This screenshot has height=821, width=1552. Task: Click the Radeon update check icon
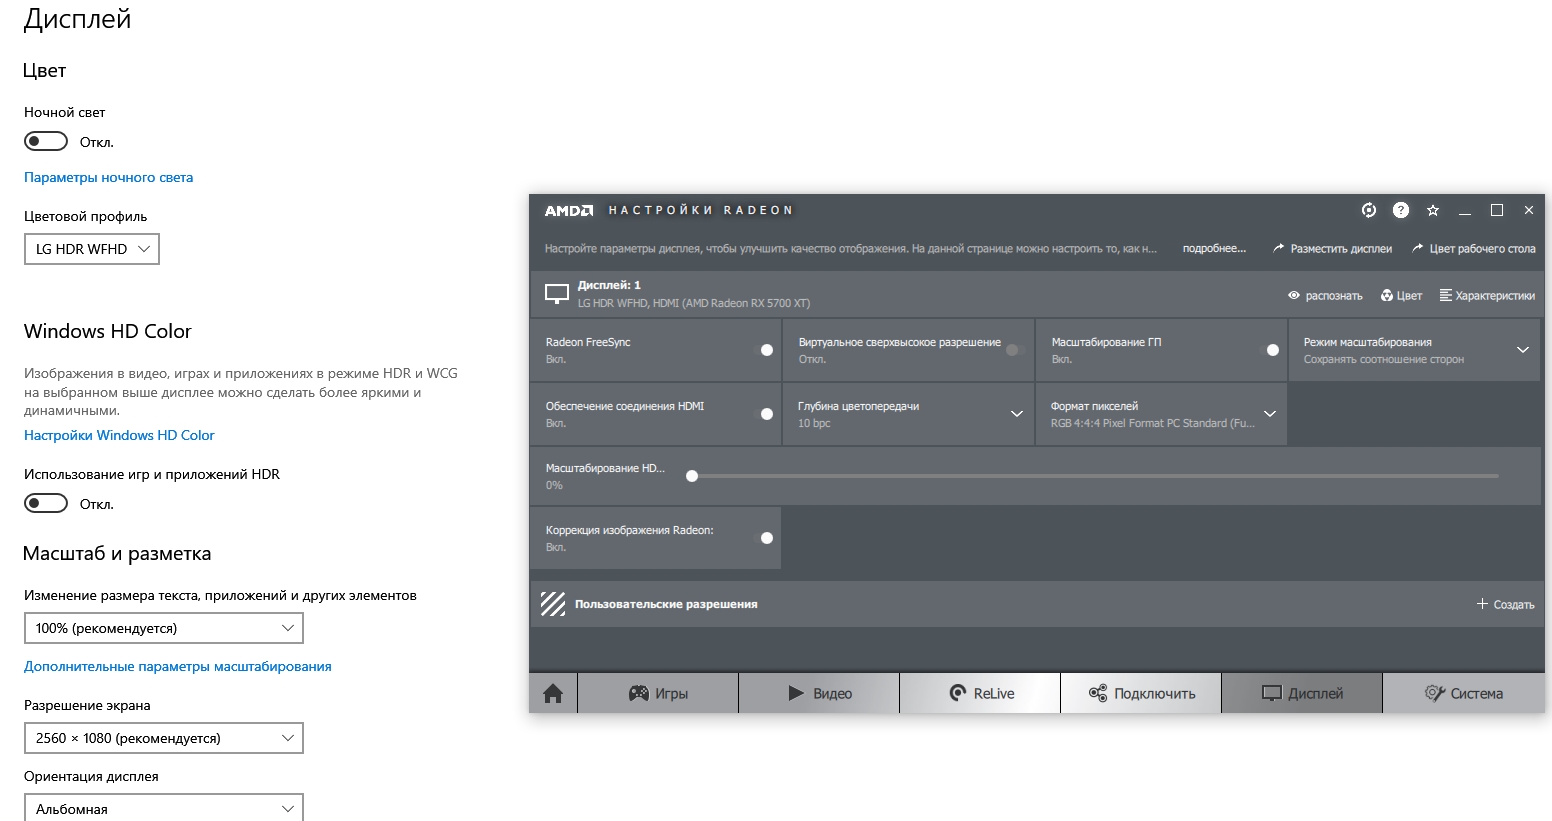pos(1369,210)
